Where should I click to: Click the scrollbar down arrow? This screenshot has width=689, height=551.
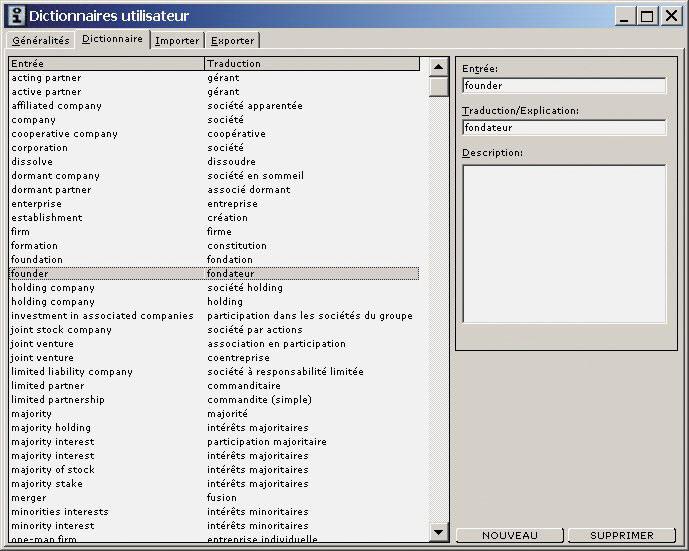pyautogui.click(x=438, y=532)
